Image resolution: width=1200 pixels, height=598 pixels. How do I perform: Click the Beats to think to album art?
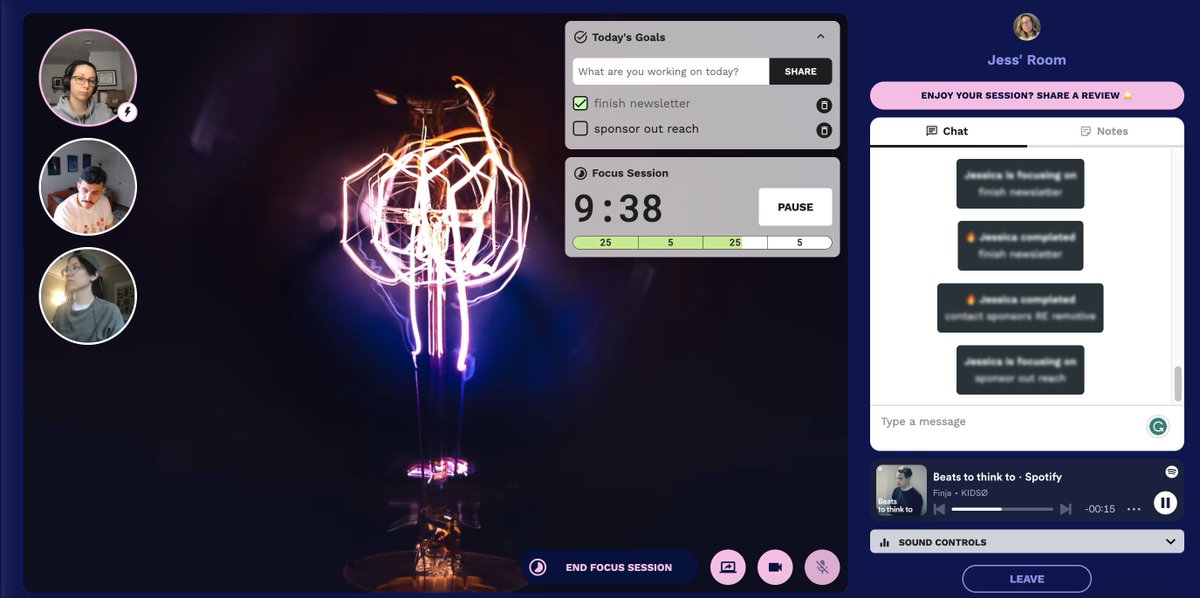click(x=901, y=491)
